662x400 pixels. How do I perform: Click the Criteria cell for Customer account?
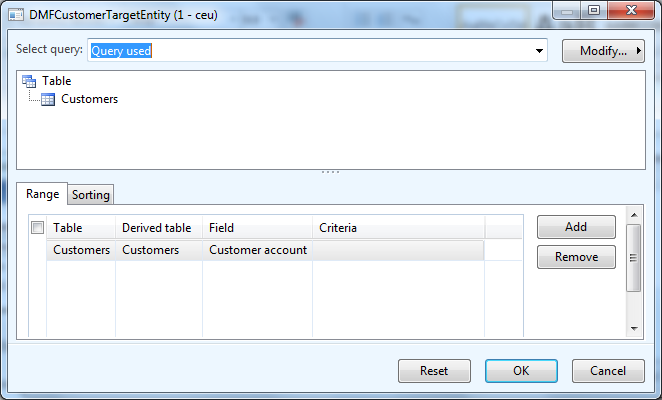coord(398,250)
